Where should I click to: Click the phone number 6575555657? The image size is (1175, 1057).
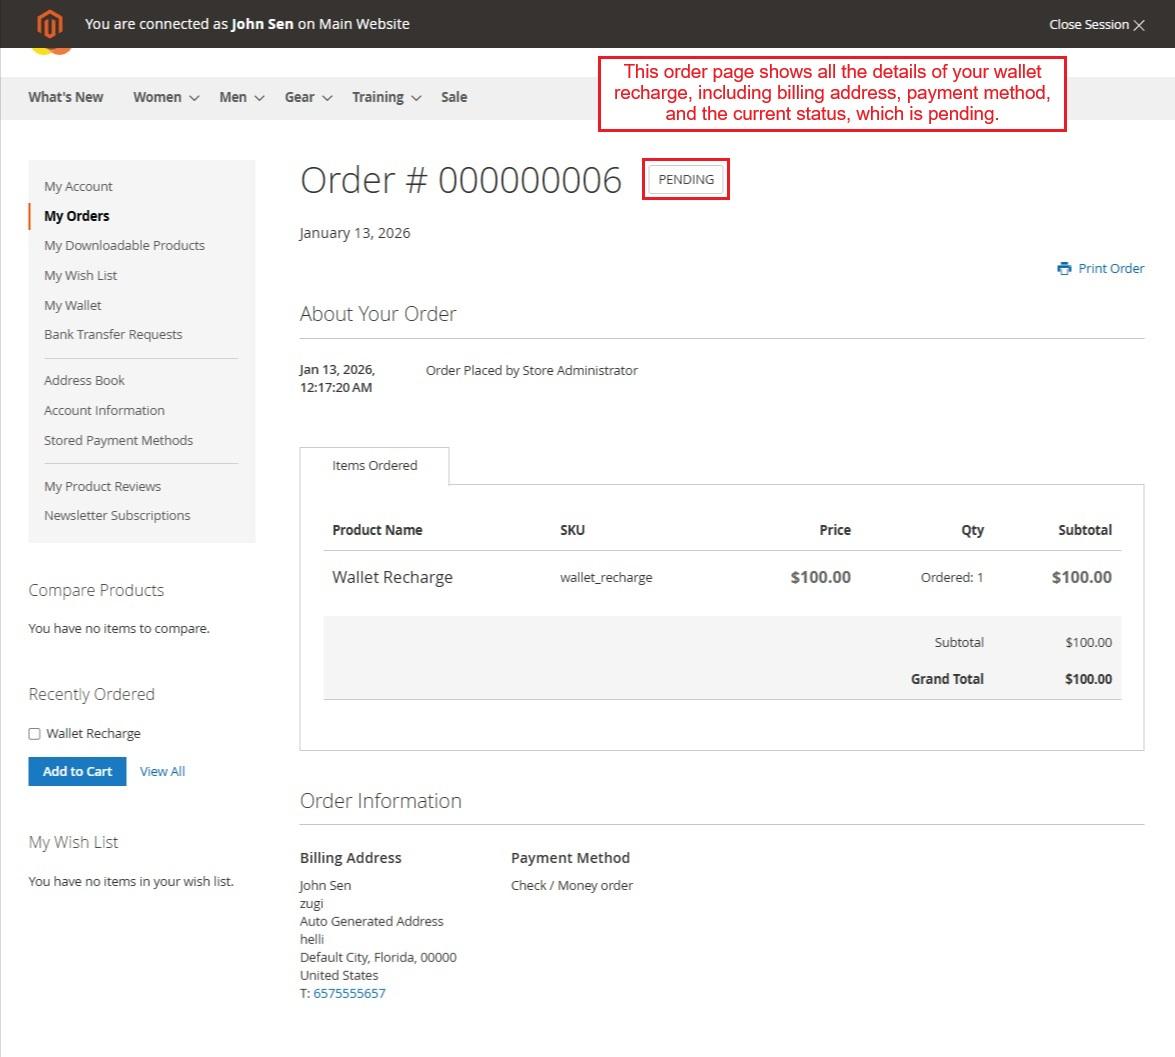[x=349, y=993]
